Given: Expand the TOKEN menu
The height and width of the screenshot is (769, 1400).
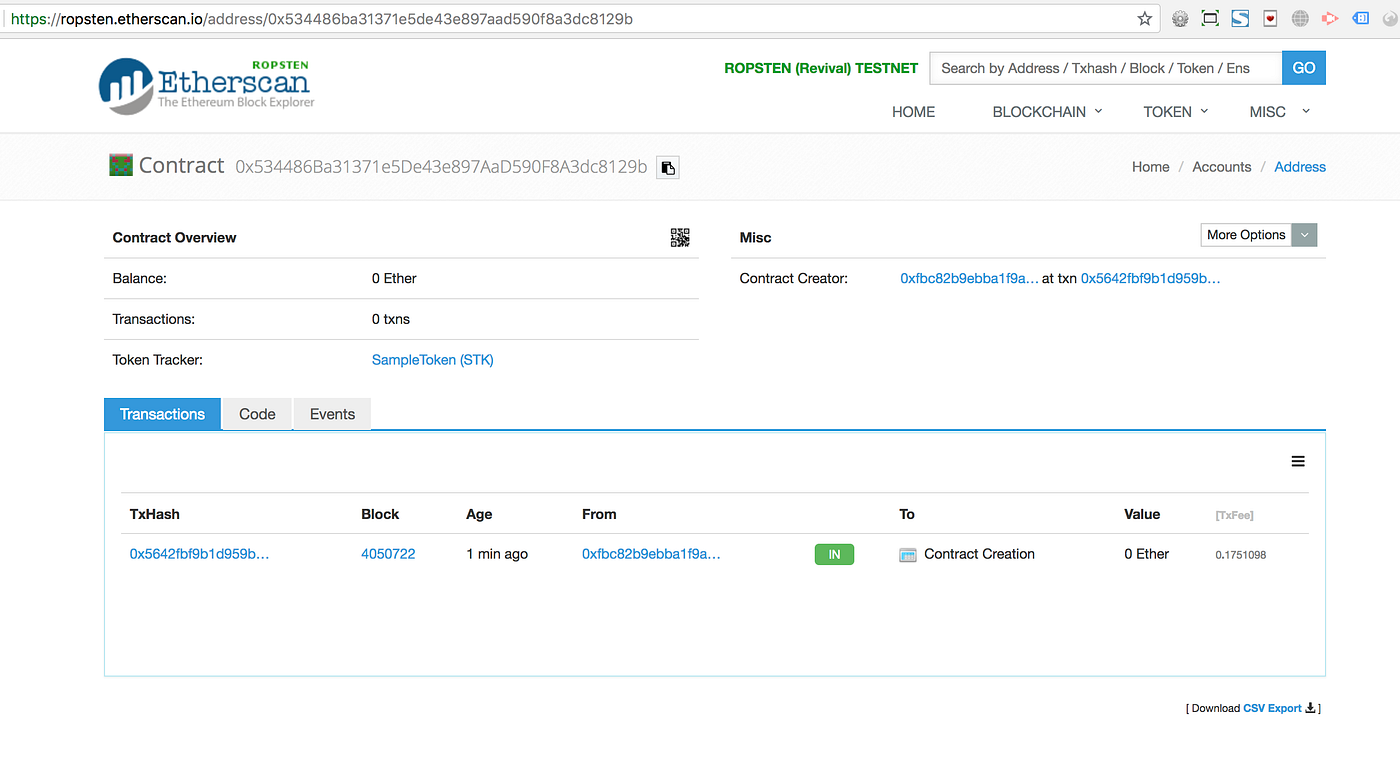Looking at the screenshot, I should (x=1176, y=112).
